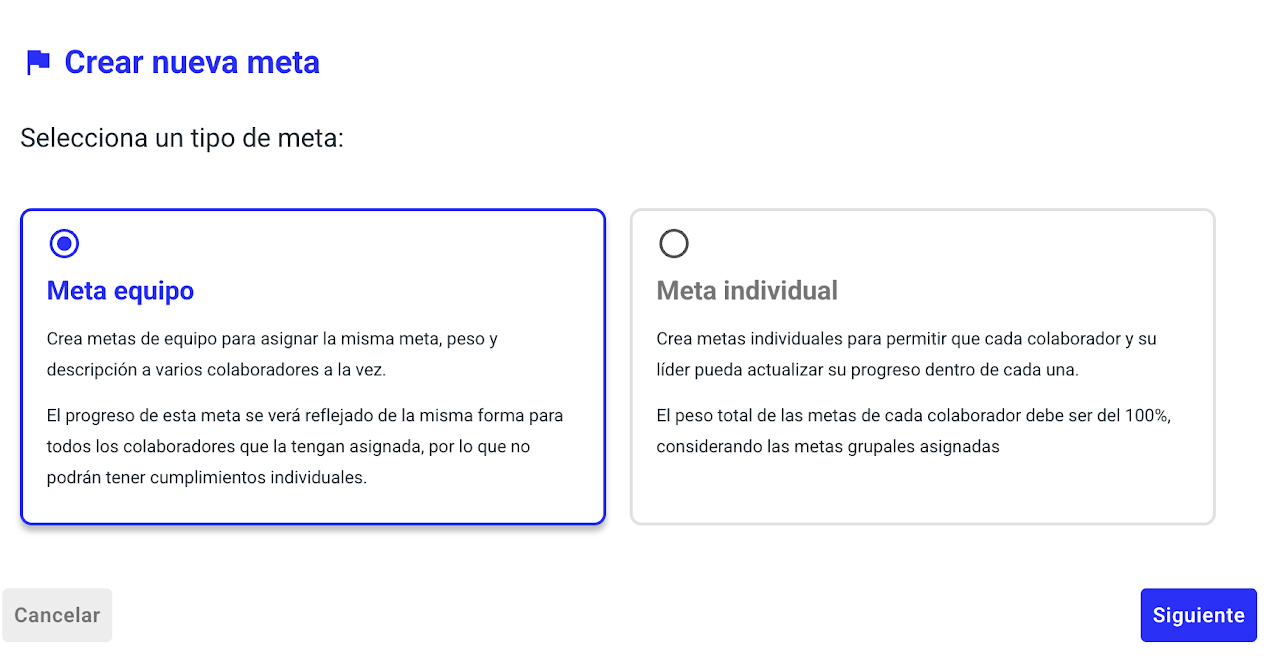Click the line starting "todos los colaboradores que la tengan"
The width and height of the screenshot is (1280, 669).
[290, 446]
